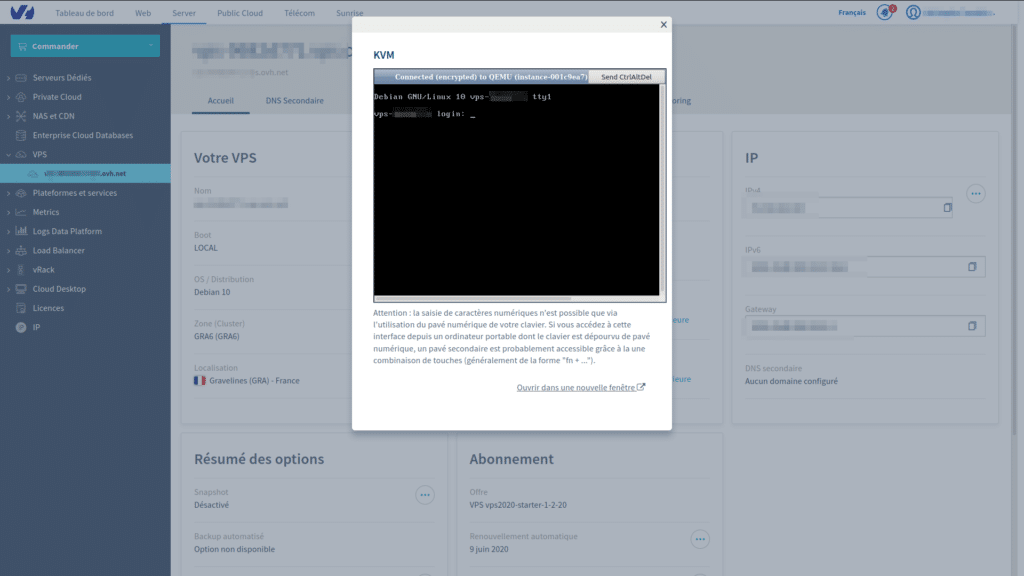
Task: Click Ouvrir dans une nouvelle fenêtre link
Action: (x=581, y=387)
